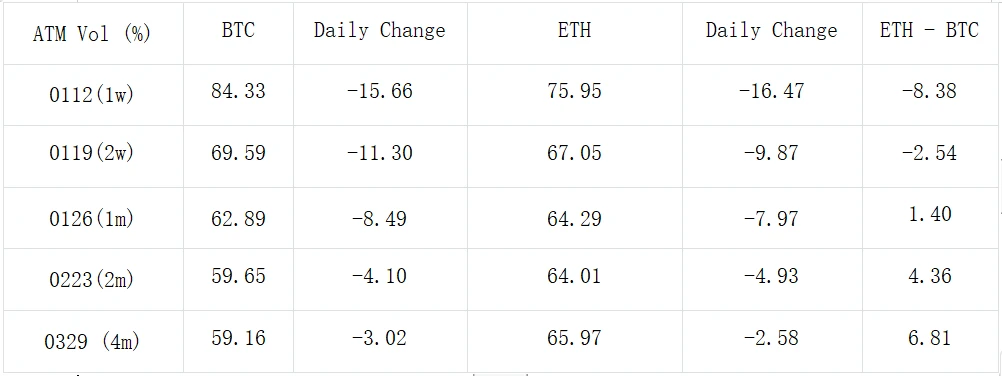
Task: Select the BTC value 69.59
Action: pyautogui.click(x=238, y=153)
